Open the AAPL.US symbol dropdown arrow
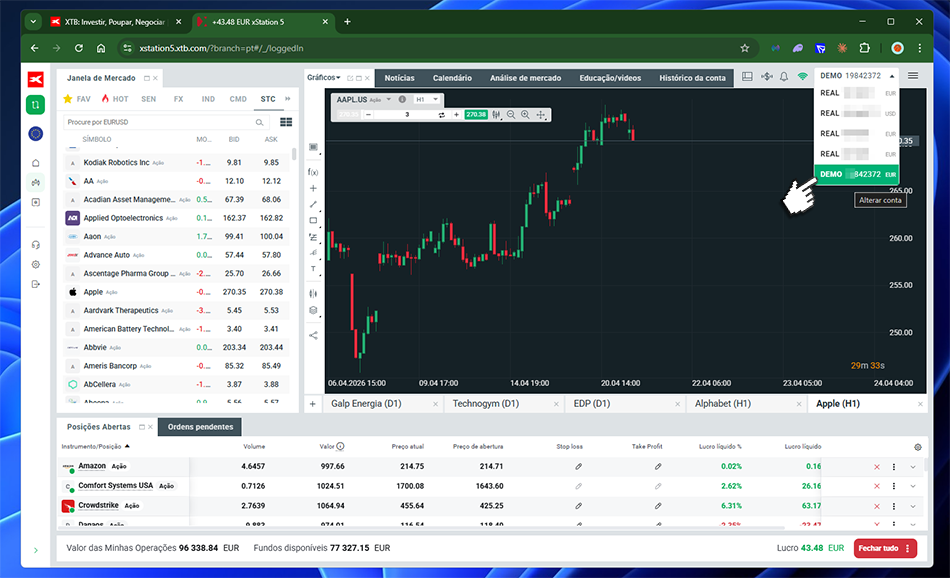The image size is (950, 578). tap(388, 99)
